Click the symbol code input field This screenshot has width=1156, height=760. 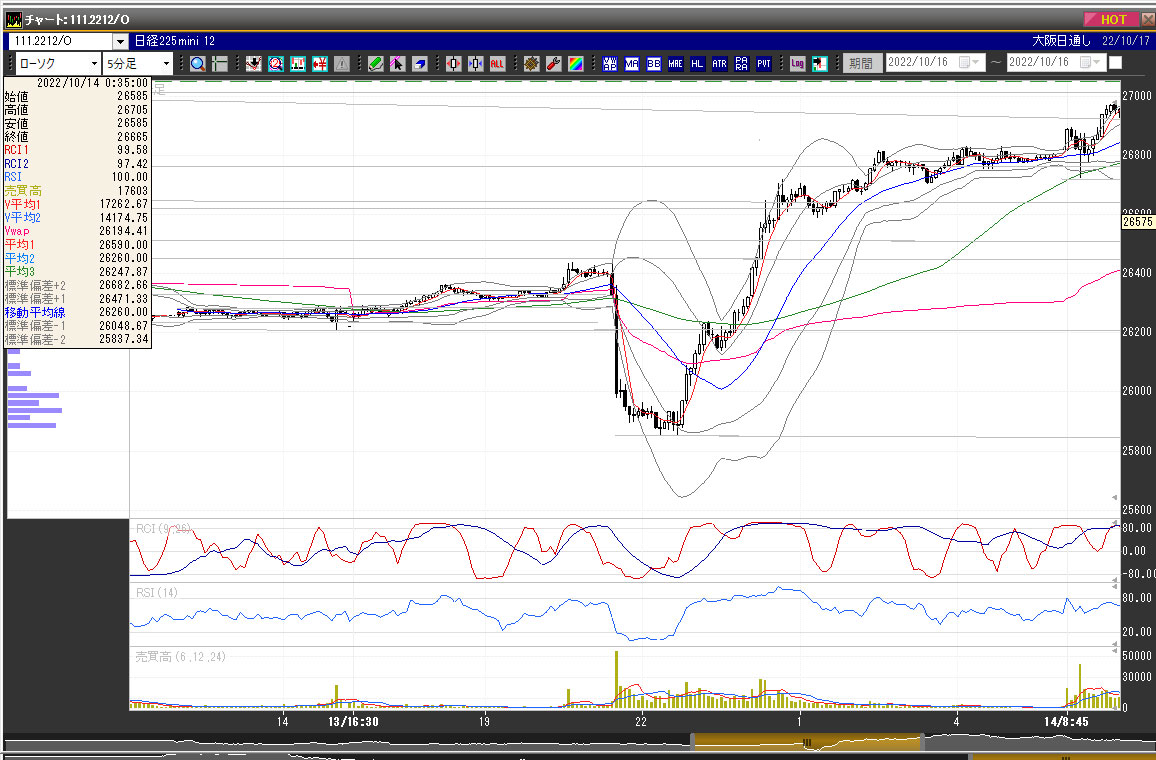coord(60,41)
